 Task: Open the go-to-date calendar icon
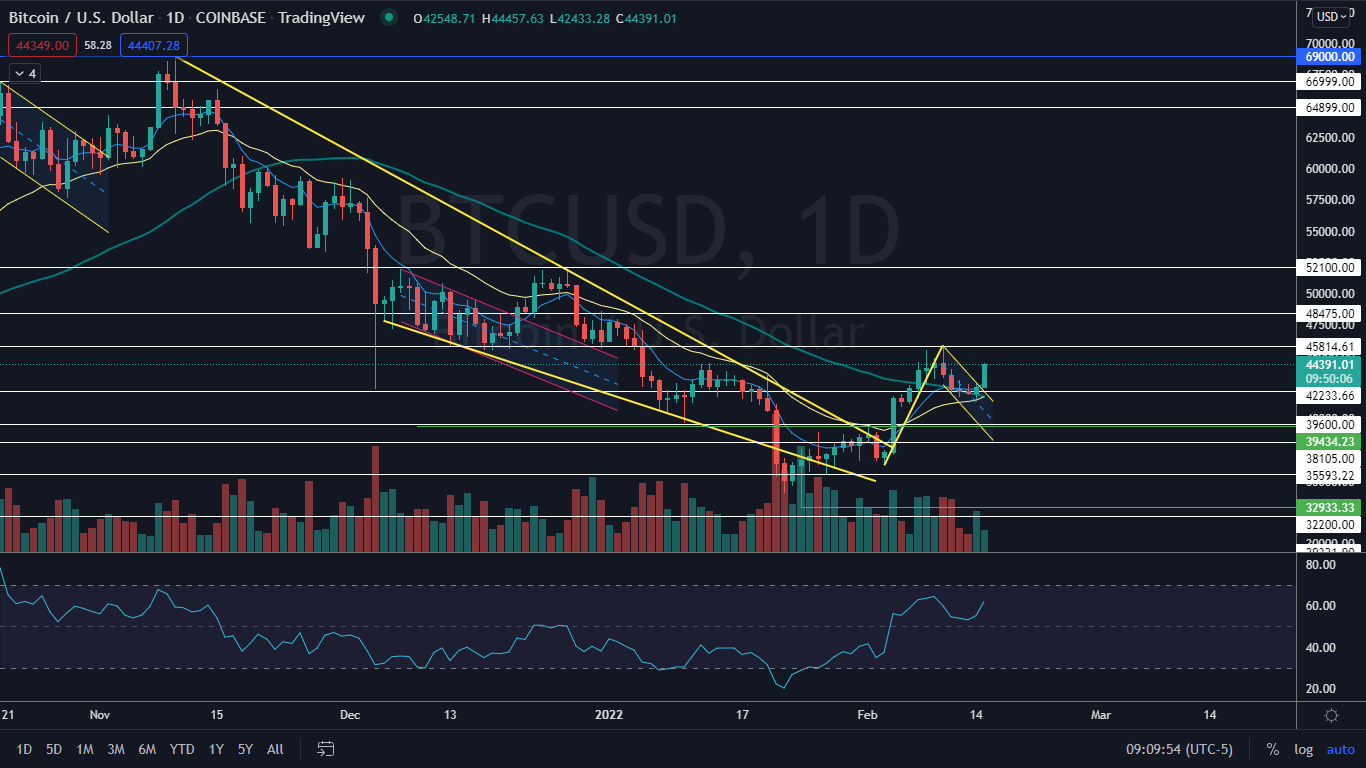click(325, 749)
